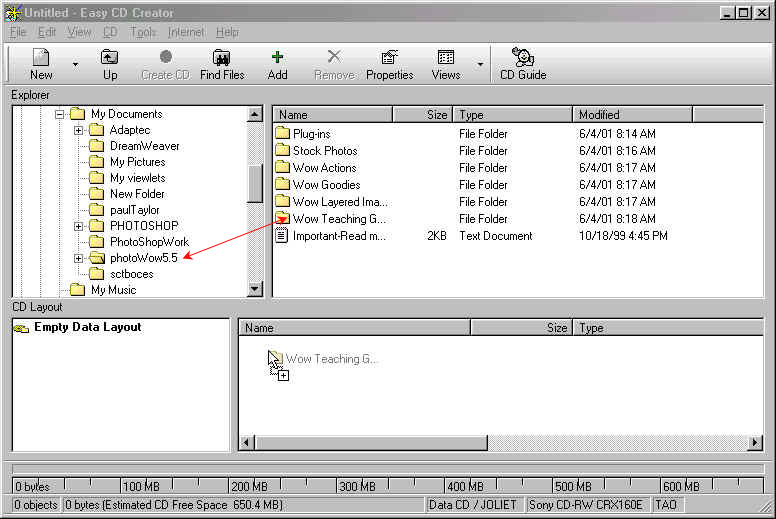Select the Empty Data Layout node
This screenshot has height=519, width=776.
coord(88,327)
